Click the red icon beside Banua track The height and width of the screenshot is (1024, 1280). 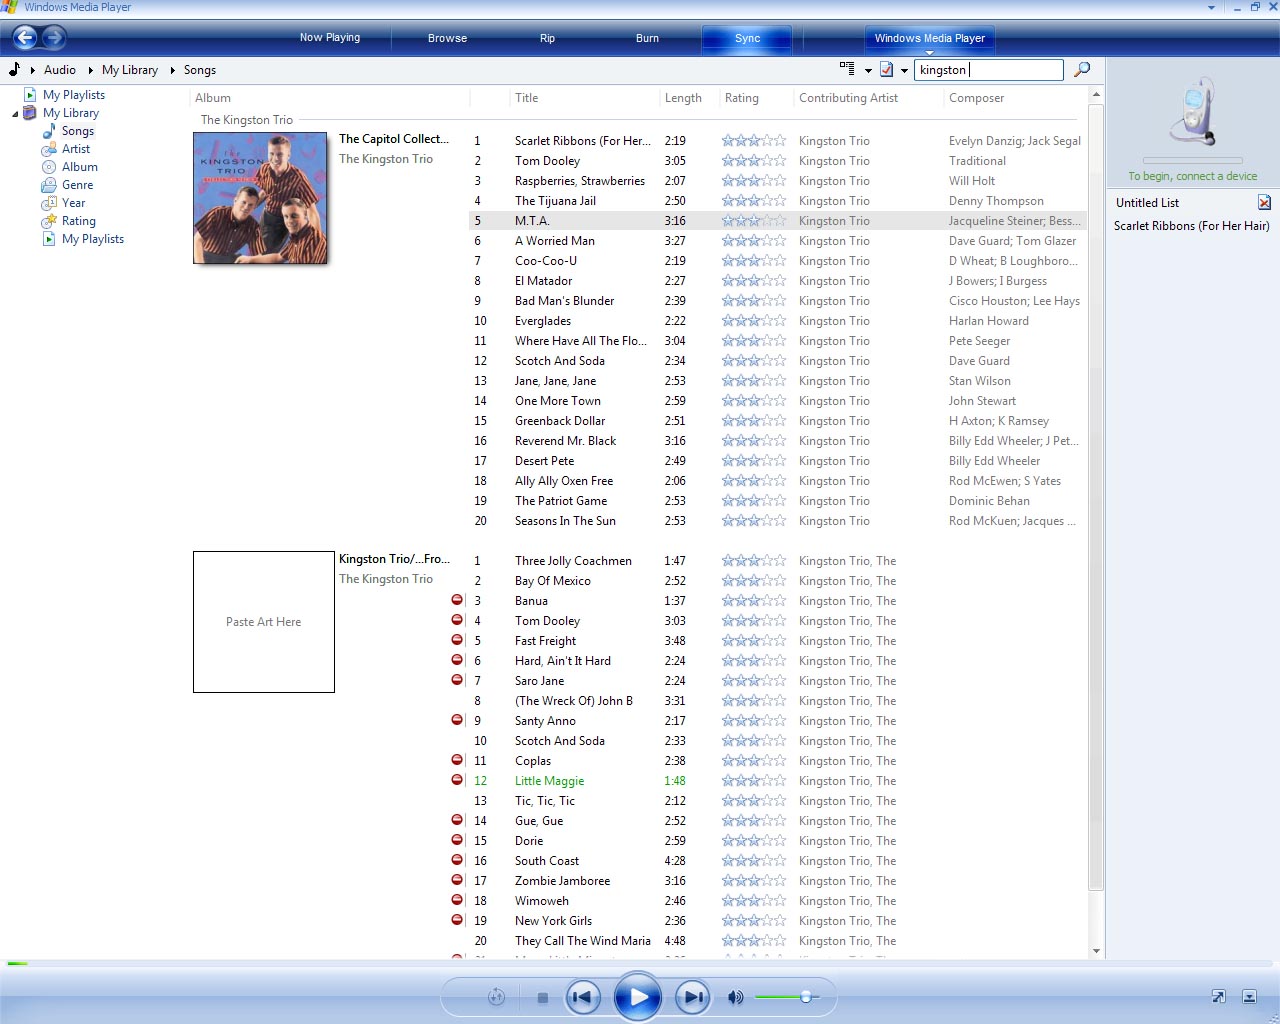point(457,600)
